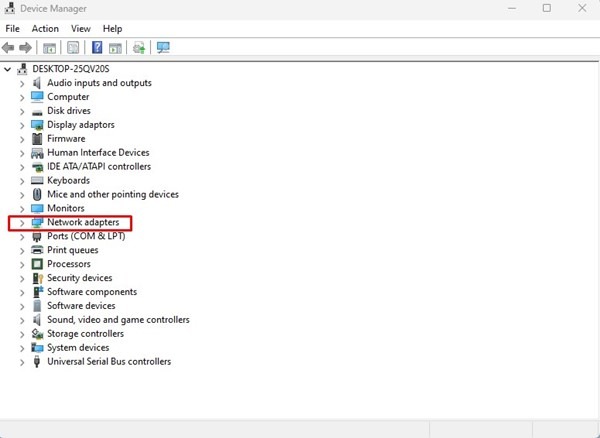Expand Universal Serial Bus controllers node
Viewport: 600px width, 438px height.
22,362
